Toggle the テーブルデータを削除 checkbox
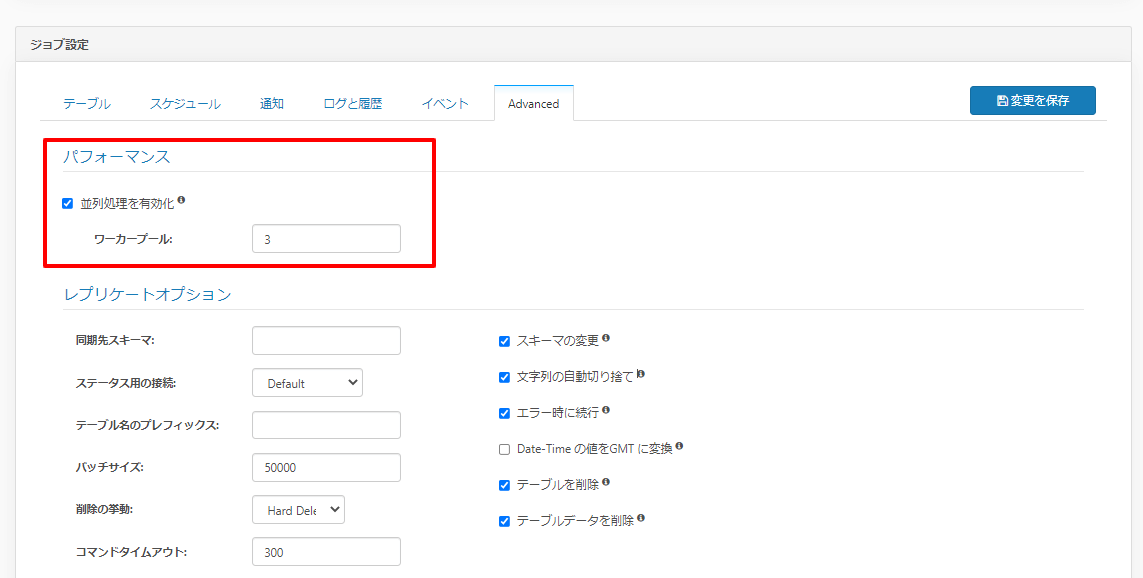Viewport: 1143px width, 578px height. pos(504,521)
